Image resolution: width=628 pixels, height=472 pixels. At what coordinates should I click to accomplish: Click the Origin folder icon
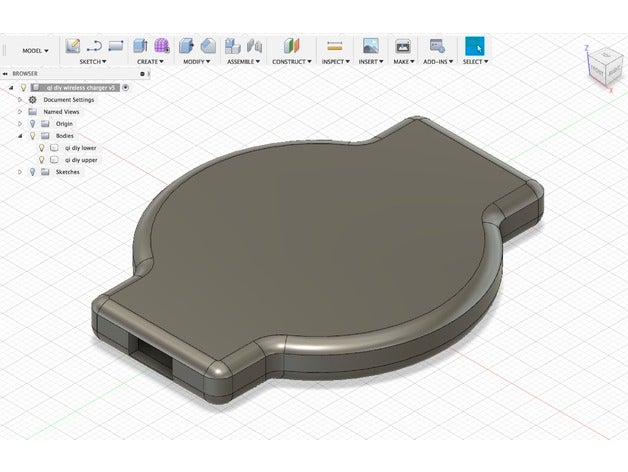(x=45, y=124)
